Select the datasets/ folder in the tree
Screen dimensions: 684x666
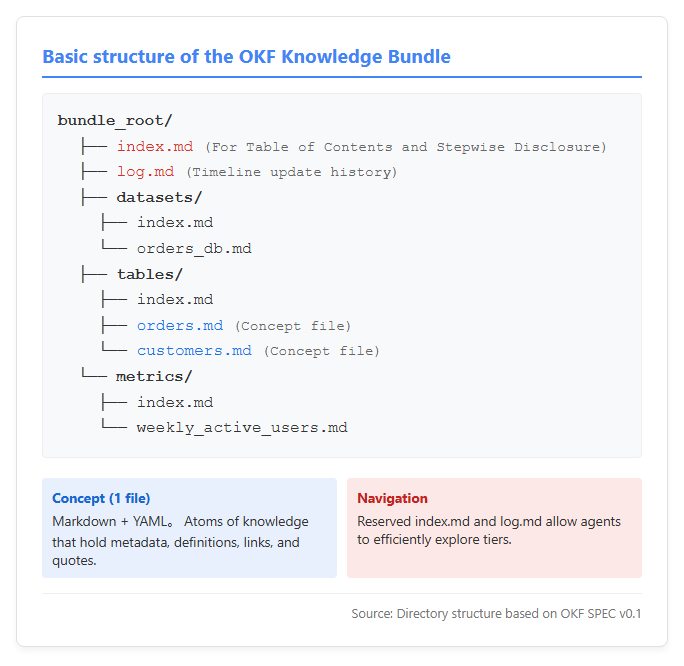tap(159, 197)
